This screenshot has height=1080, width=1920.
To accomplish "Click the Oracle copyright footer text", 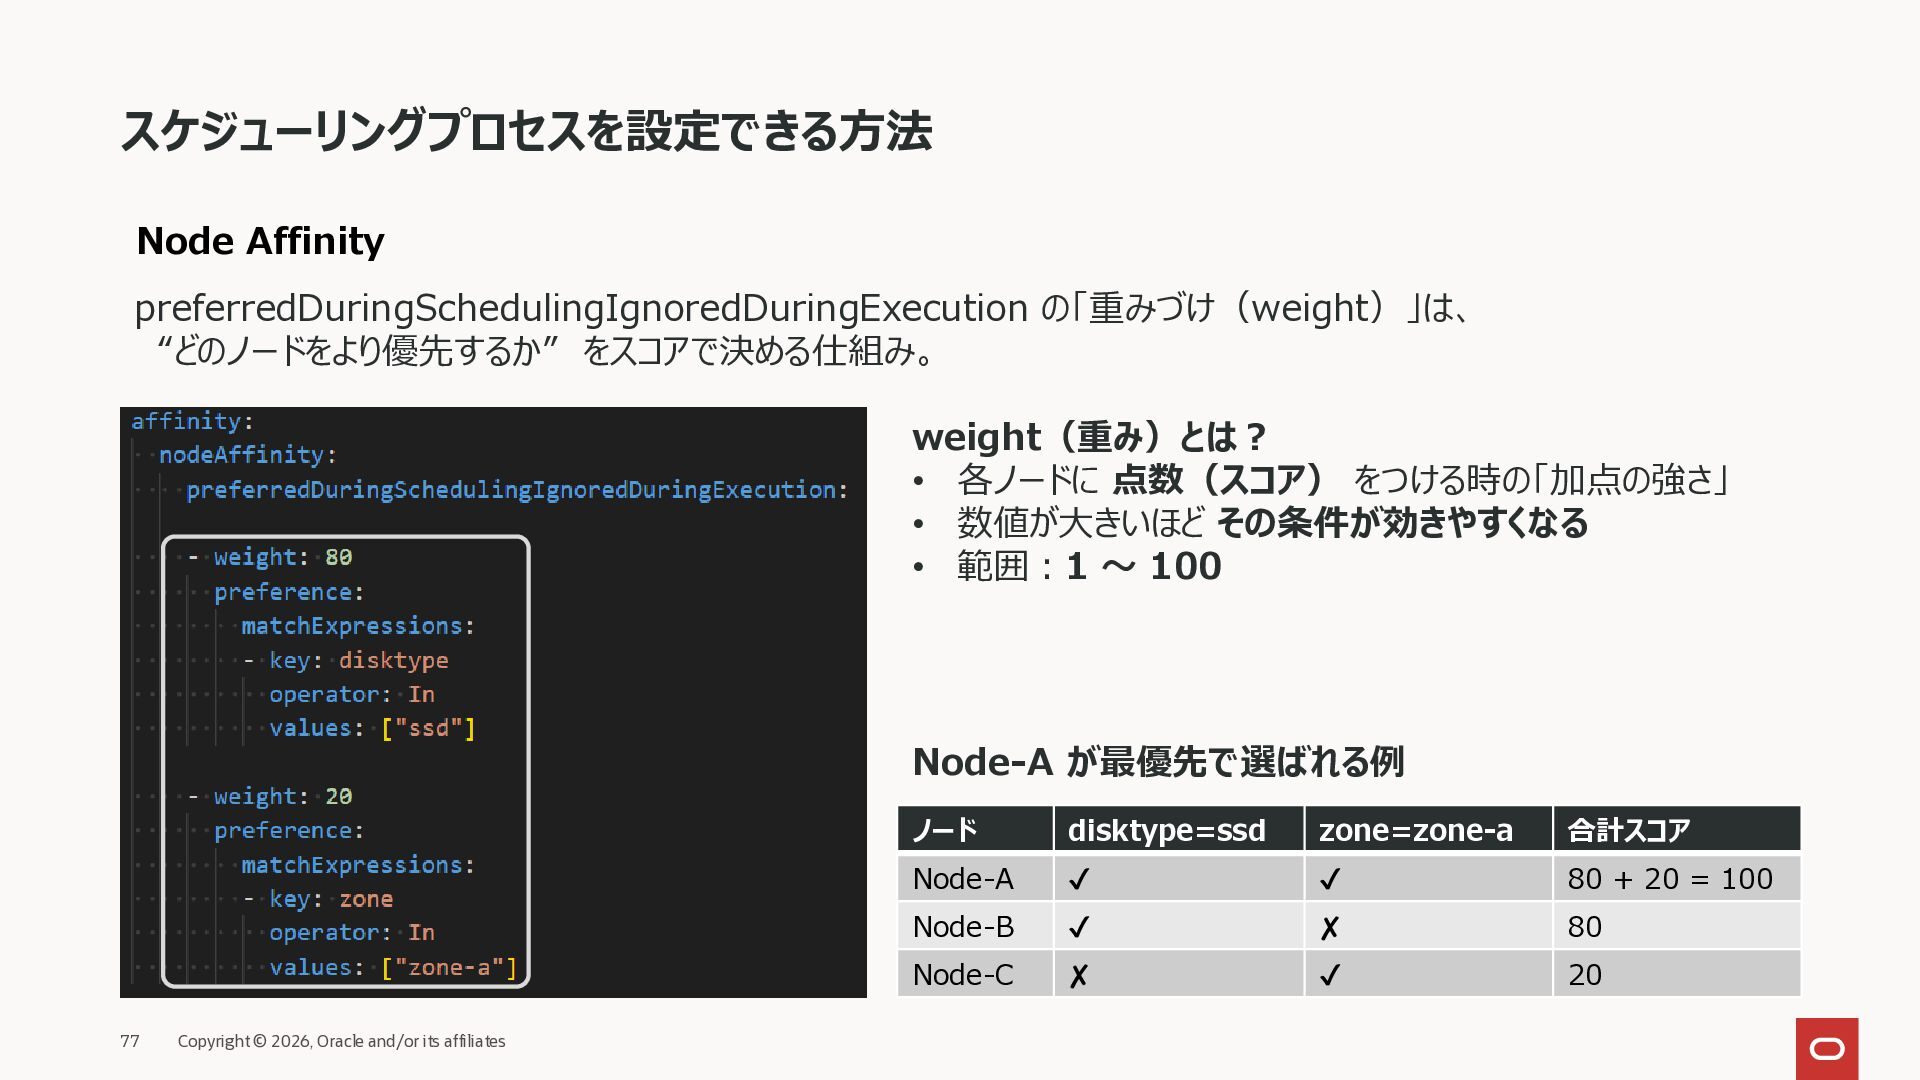I will pos(341,1041).
